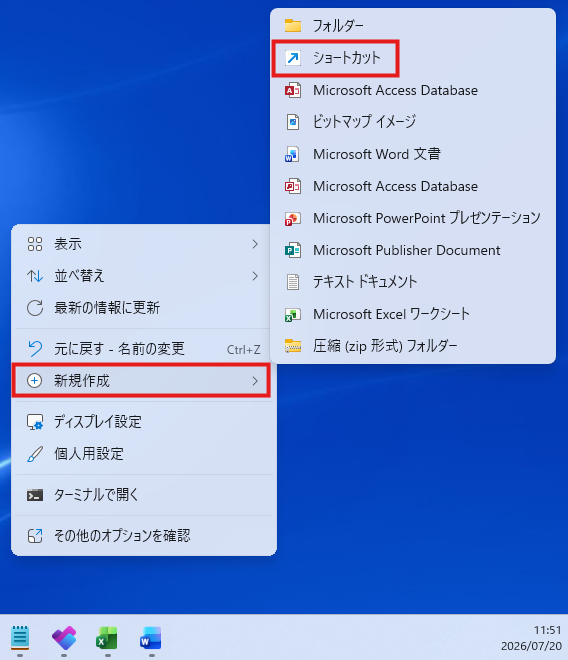The width and height of the screenshot is (568, 660).
Task: Click 最新の情報に更新 to refresh
Action: pyautogui.click(x=143, y=308)
